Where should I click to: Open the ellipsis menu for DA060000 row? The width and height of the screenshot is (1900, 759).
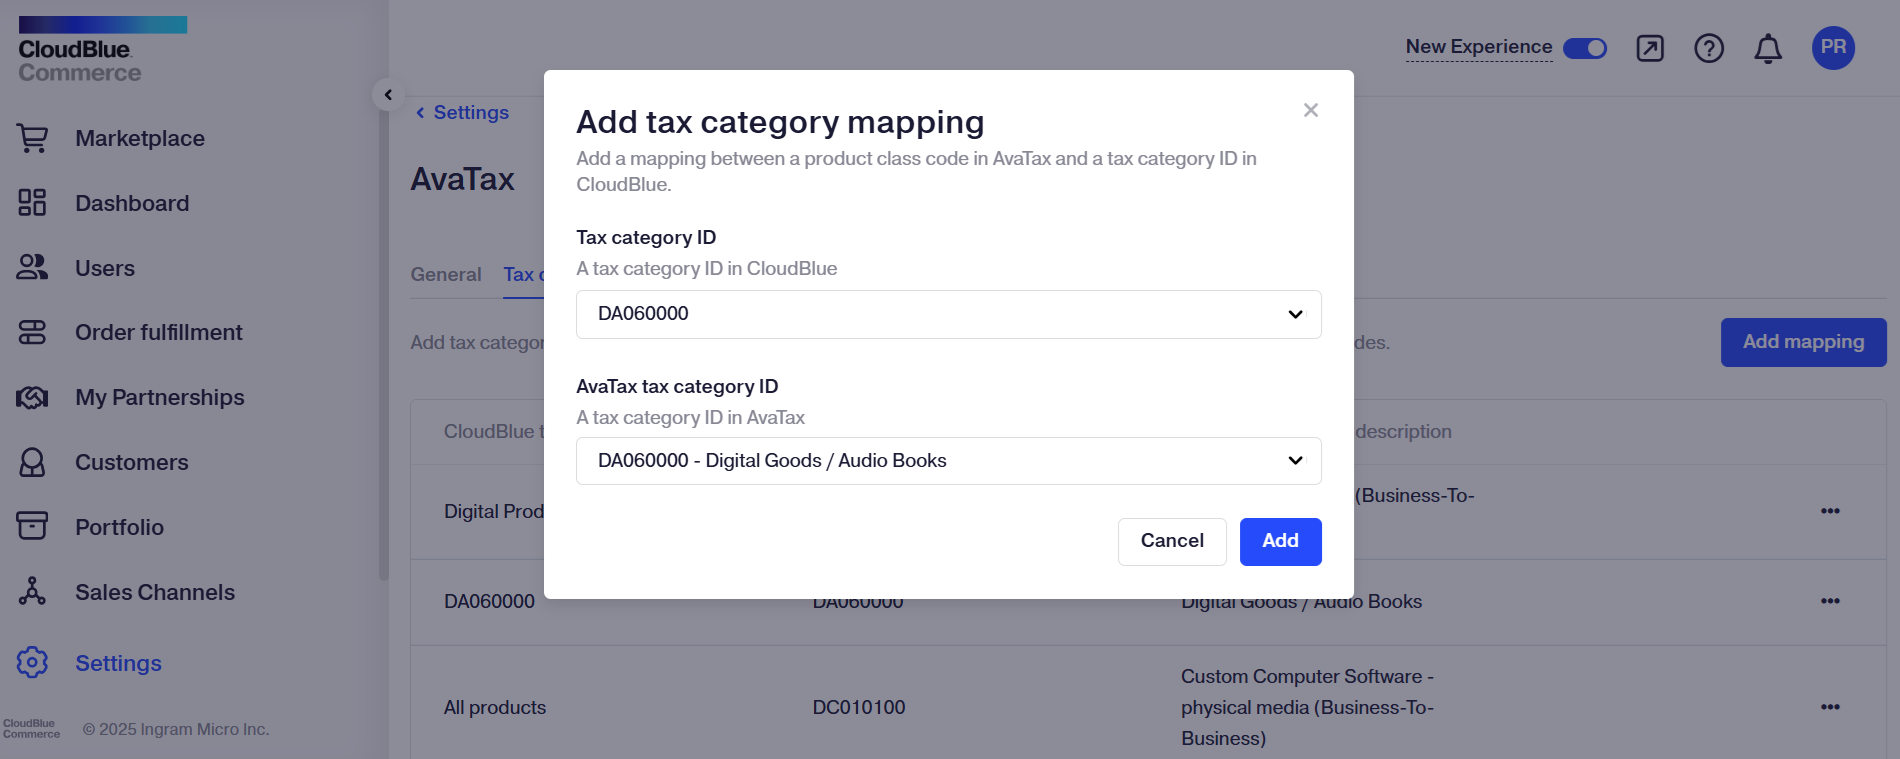tap(1831, 601)
